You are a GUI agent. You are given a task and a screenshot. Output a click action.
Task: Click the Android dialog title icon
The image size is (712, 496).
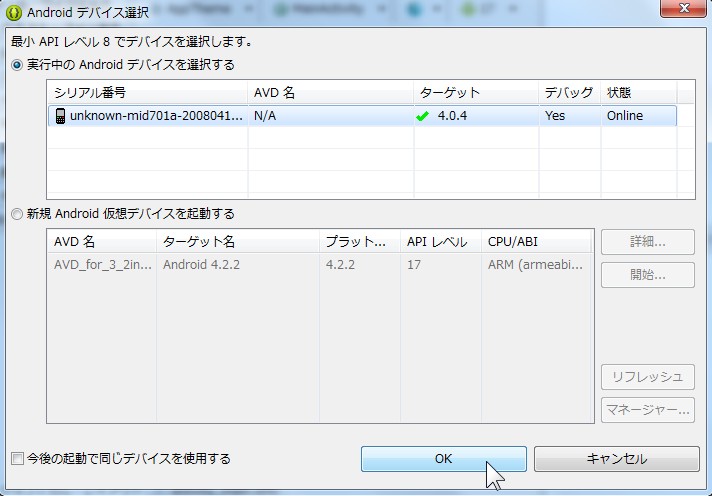click(x=14, y=13)
